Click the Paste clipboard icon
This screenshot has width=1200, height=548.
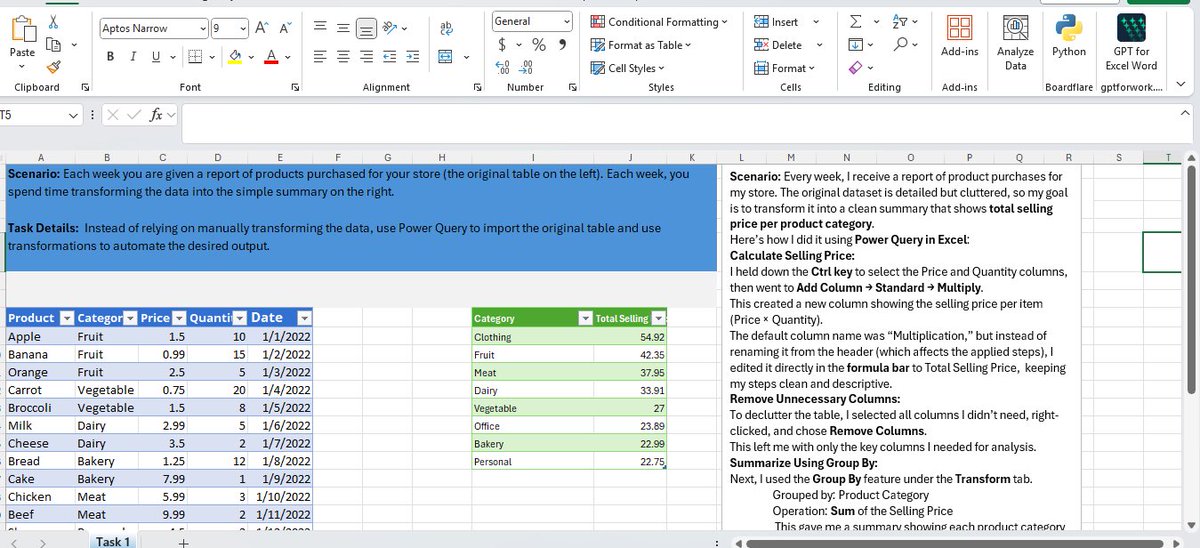[22, 28]
